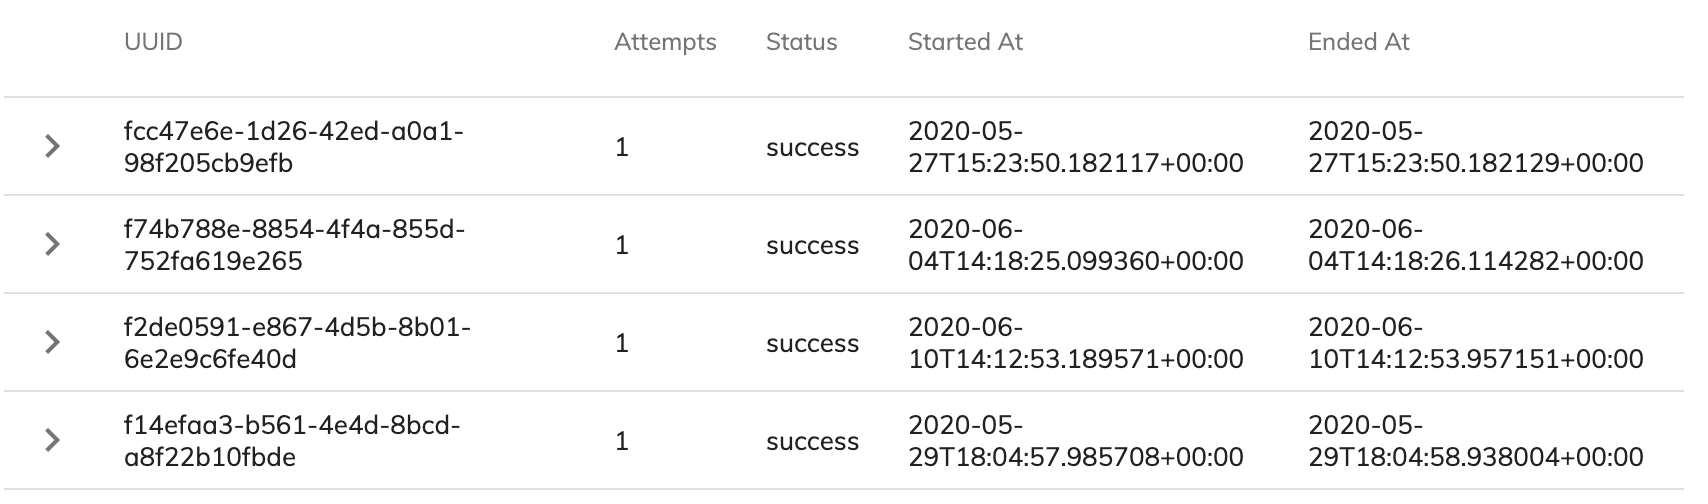Click started time 2020-05-29T18:04:57.985708
Viewport: 1708px width, 504px height.
coord(1076,441)
